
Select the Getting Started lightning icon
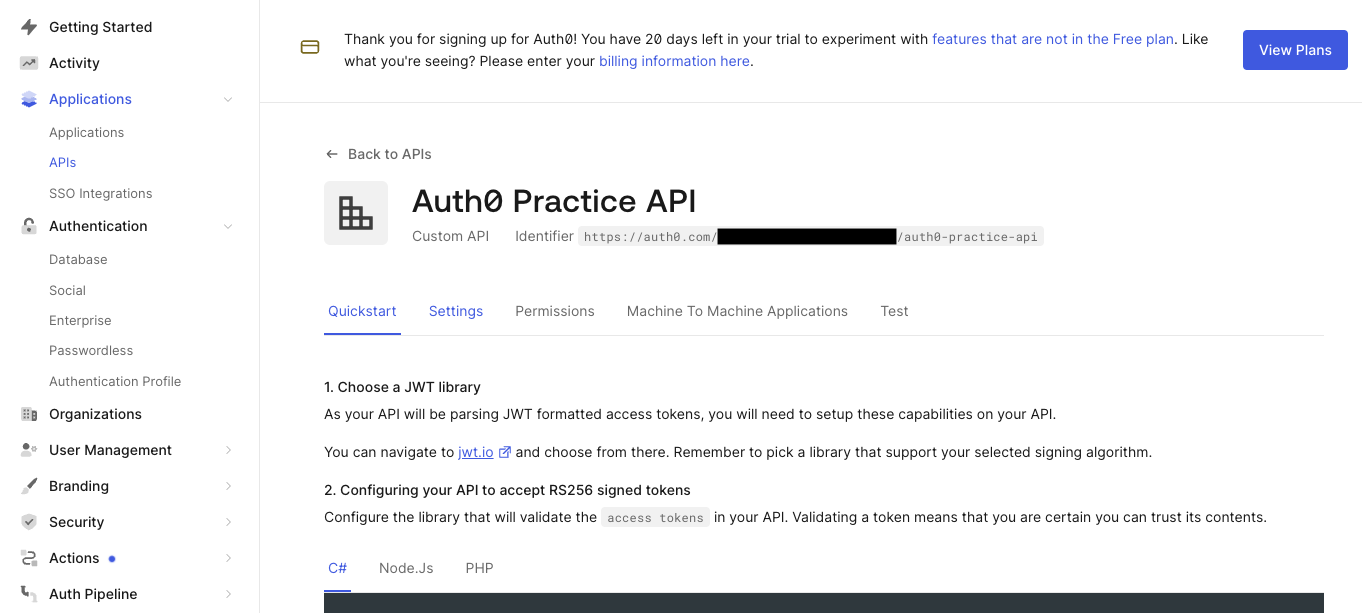point(29,26)
